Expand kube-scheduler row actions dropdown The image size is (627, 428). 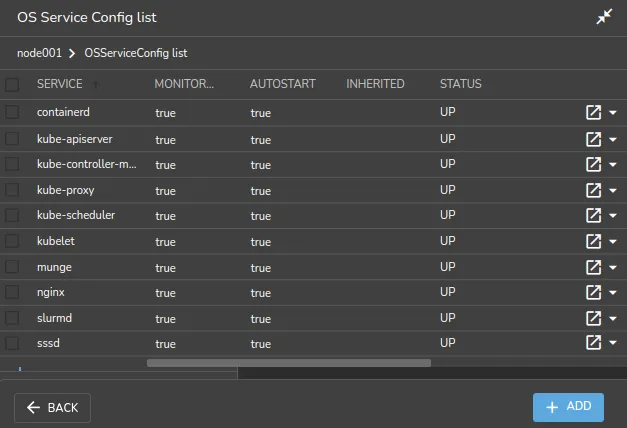(x=613, y=216)
